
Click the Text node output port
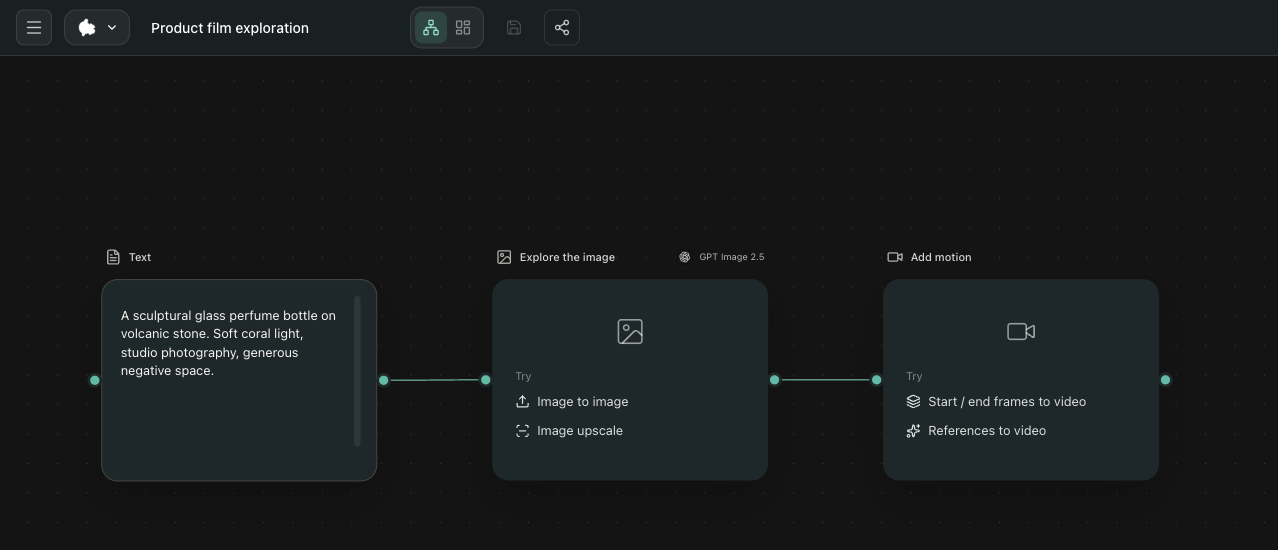[384, 380]
